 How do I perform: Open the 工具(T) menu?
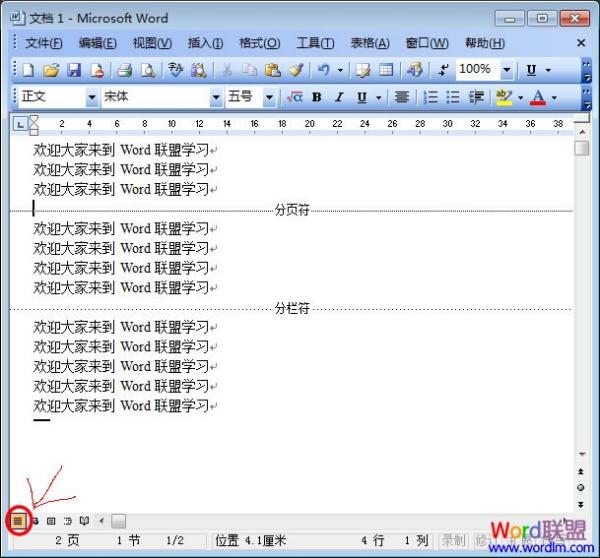[x=315, y=43]
